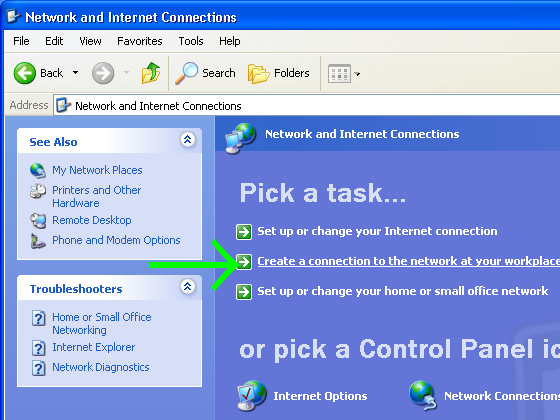
Task: Open the Tools menu
Action: [191, 41]
